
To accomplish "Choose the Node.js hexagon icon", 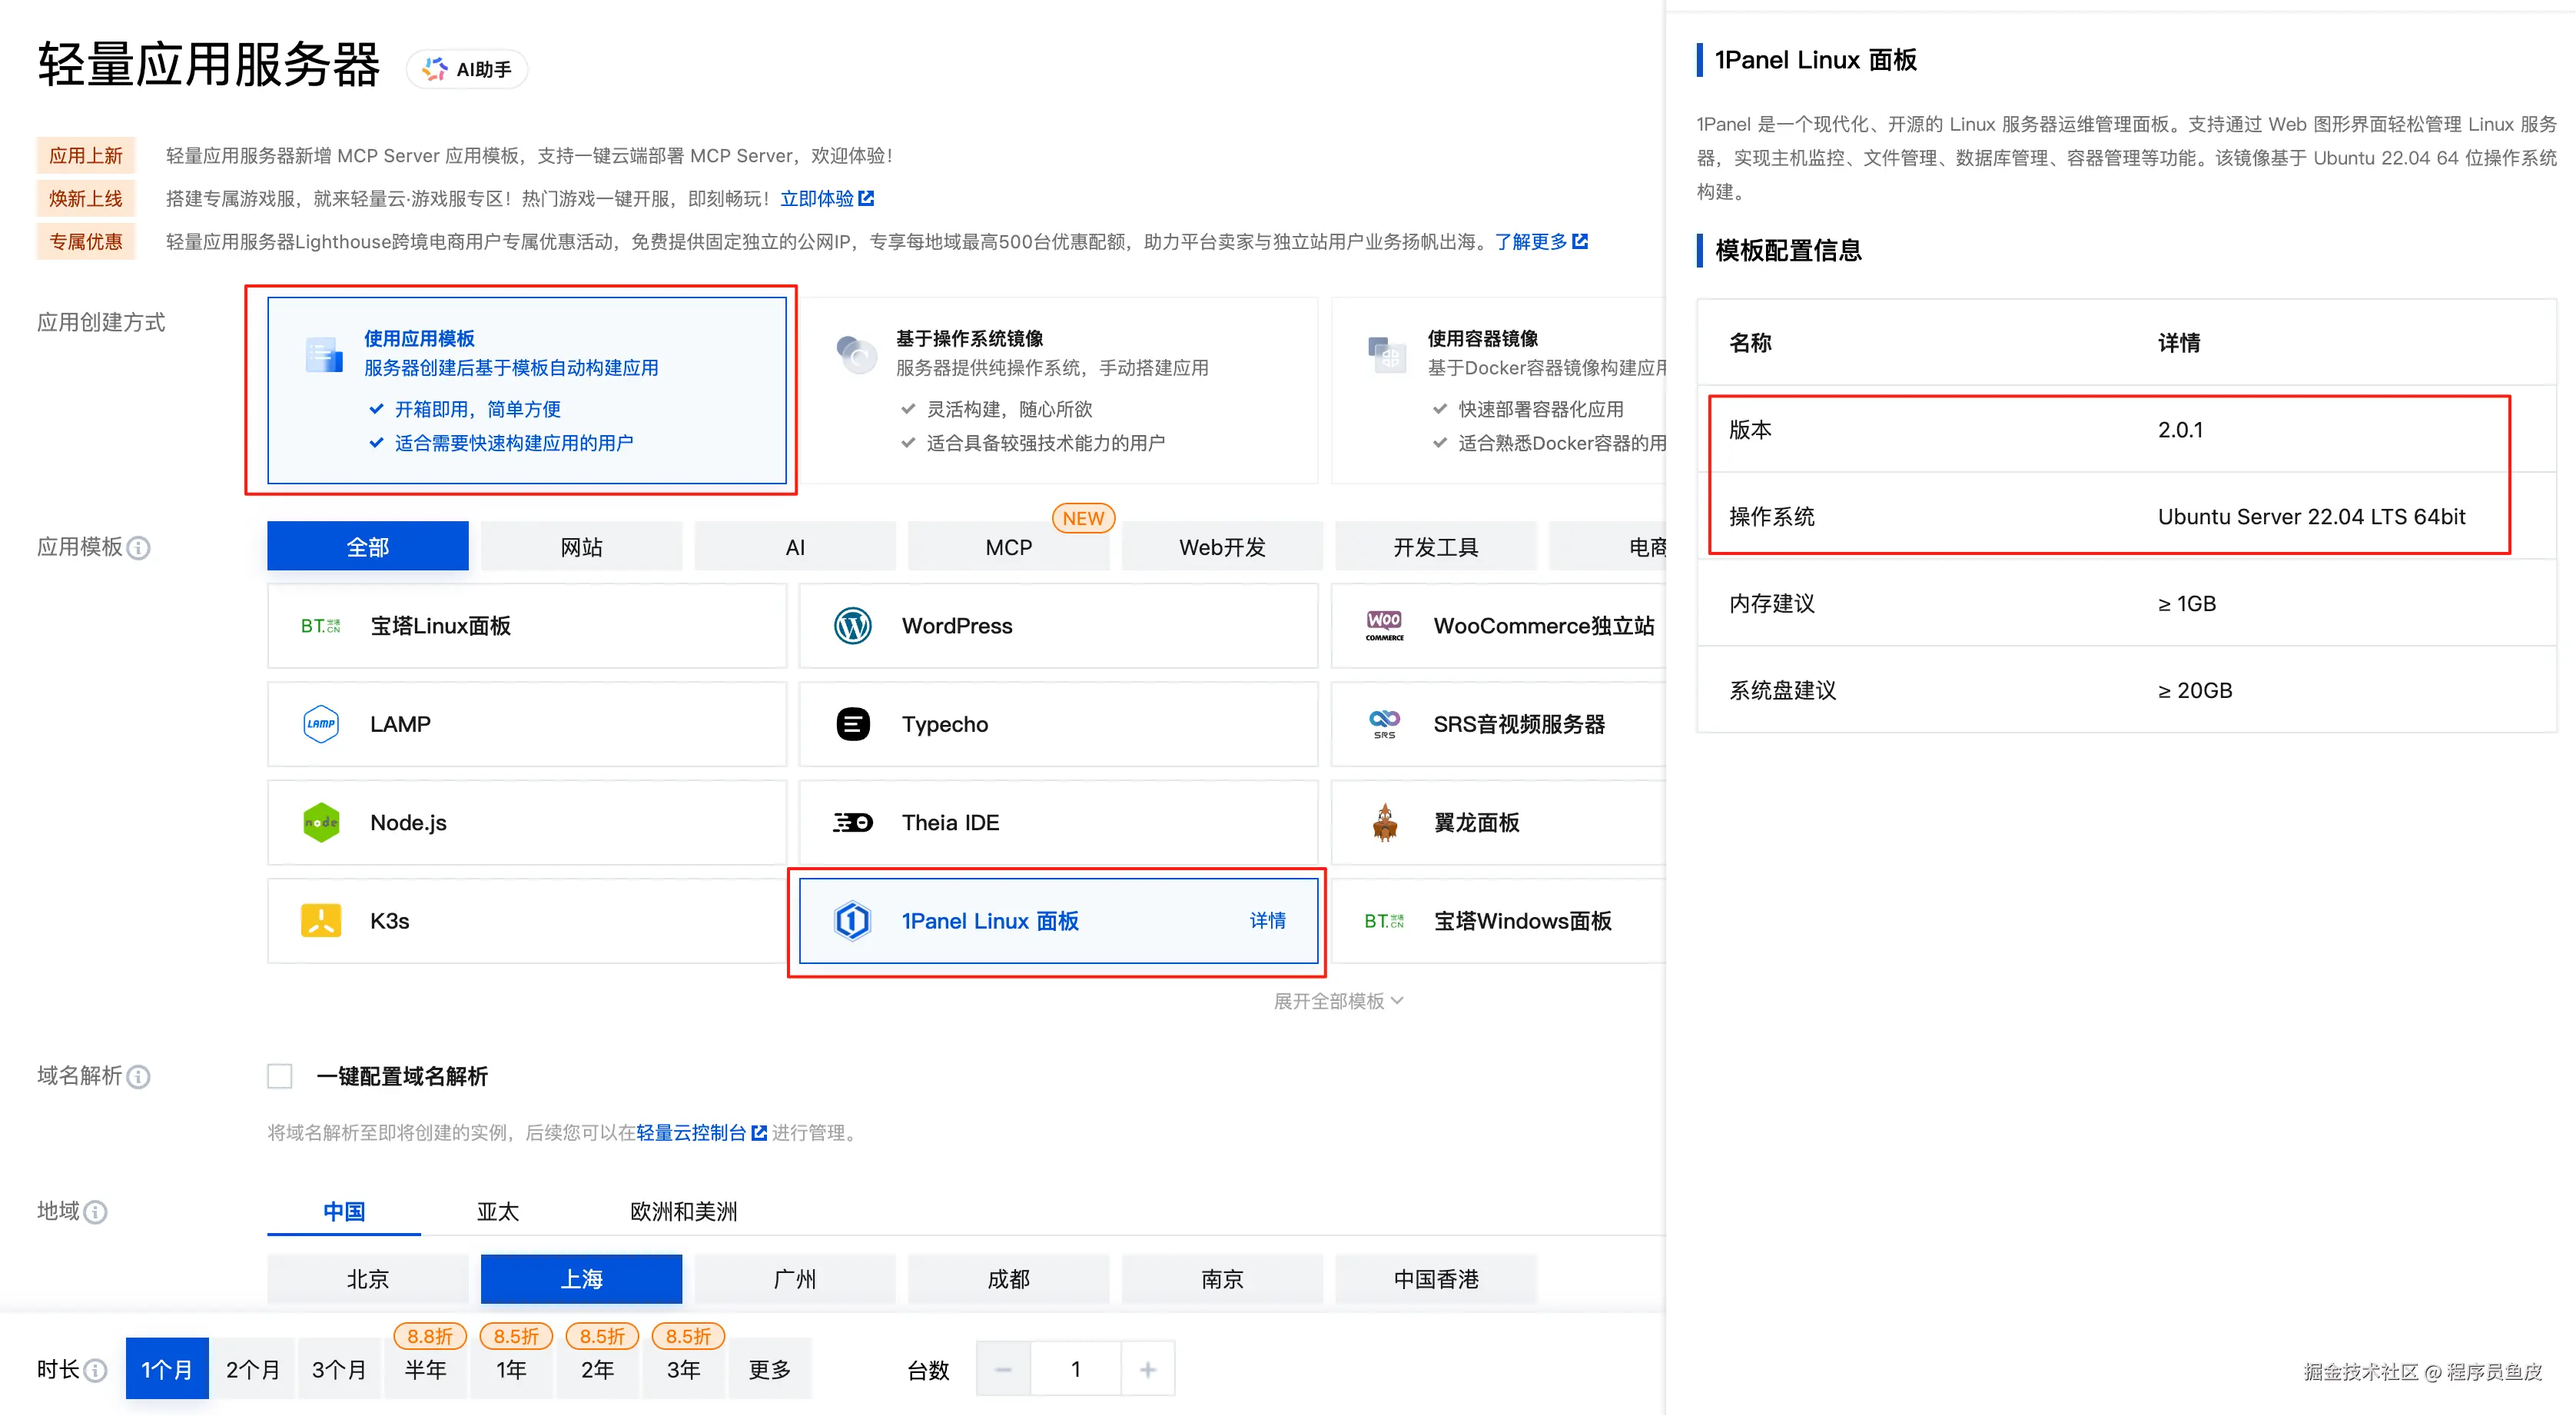I will point(320,822).
